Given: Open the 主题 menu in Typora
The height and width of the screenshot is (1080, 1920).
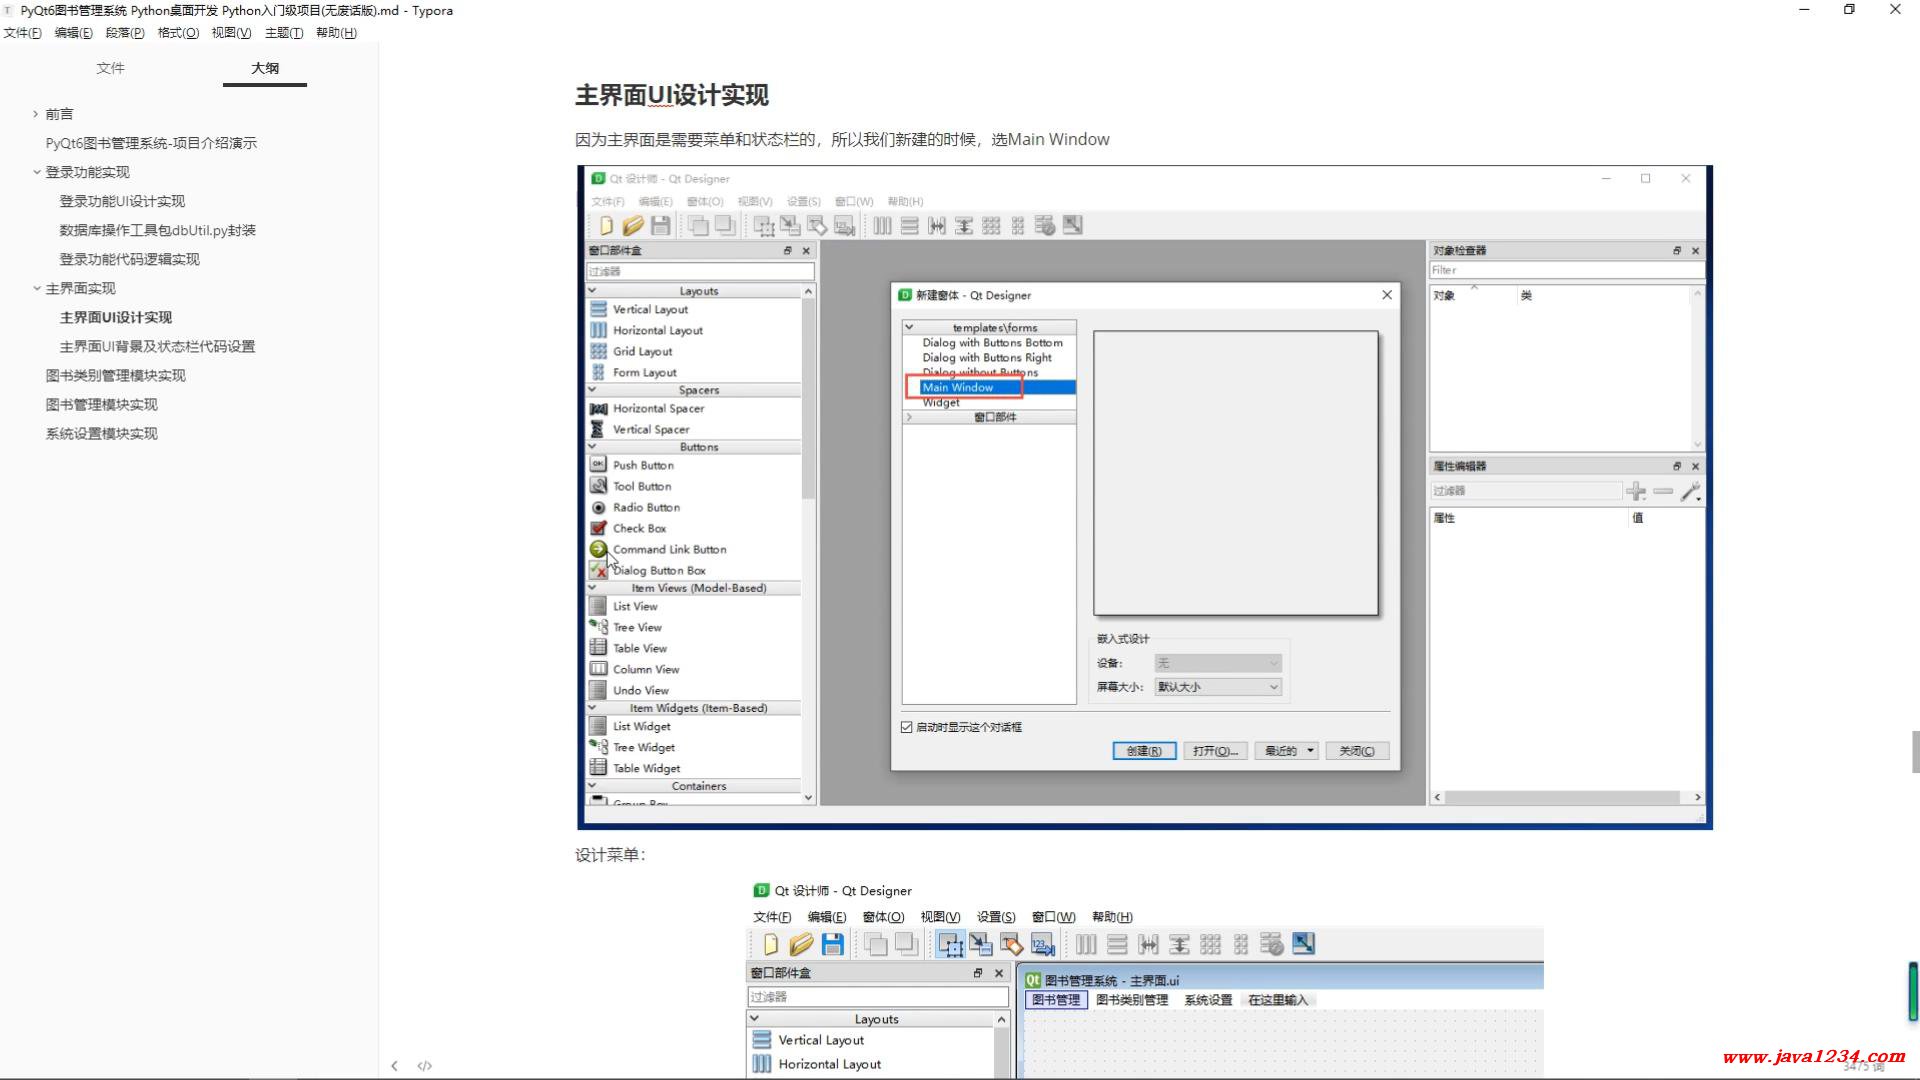Looking at the screenshot, I should pos(284,33).
